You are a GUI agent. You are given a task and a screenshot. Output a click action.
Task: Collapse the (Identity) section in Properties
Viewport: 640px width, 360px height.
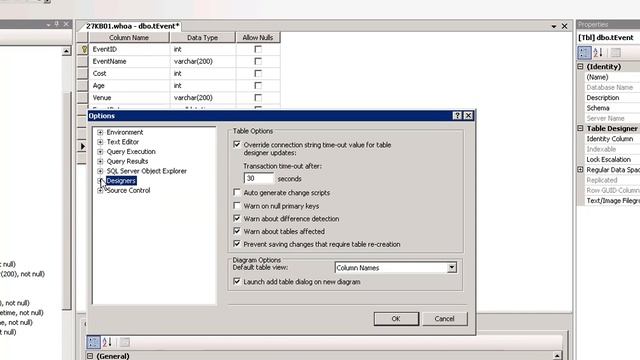[x=580, y=67]
